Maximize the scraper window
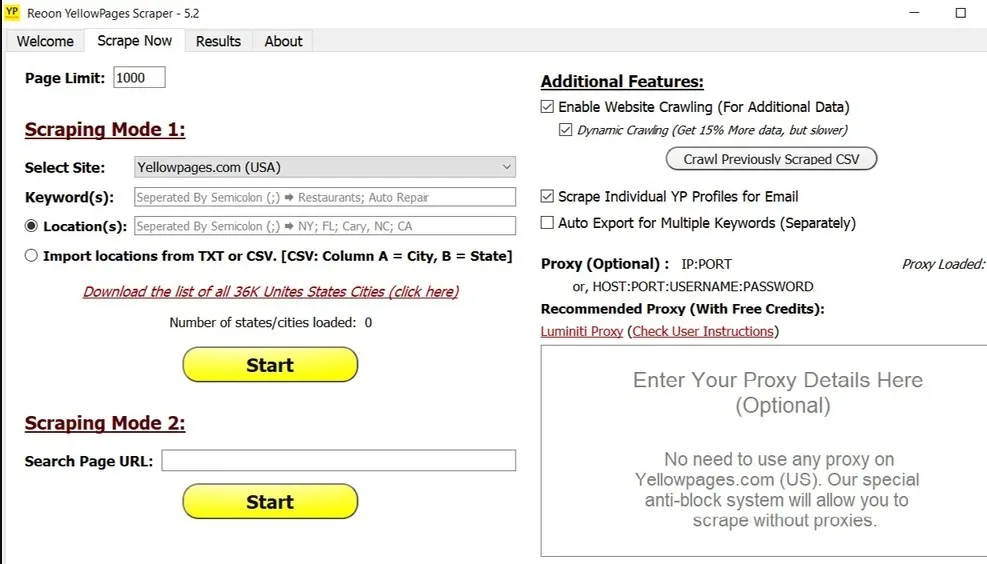 (x=961, y=13)
